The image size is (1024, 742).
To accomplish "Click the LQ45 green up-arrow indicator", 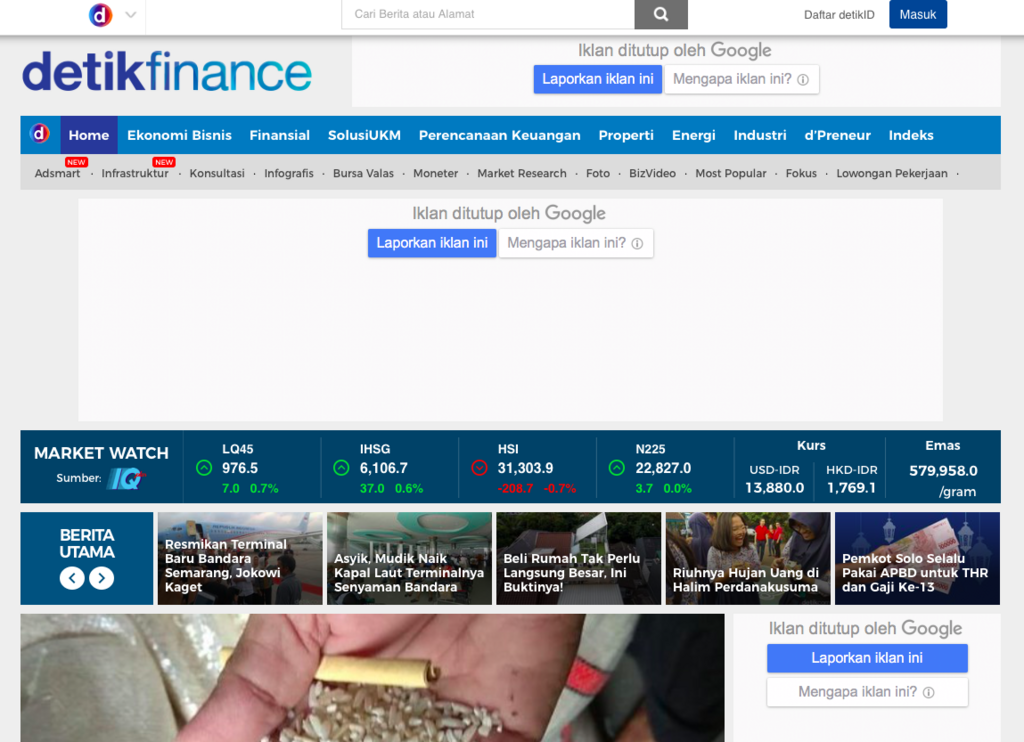I will 204,468.
